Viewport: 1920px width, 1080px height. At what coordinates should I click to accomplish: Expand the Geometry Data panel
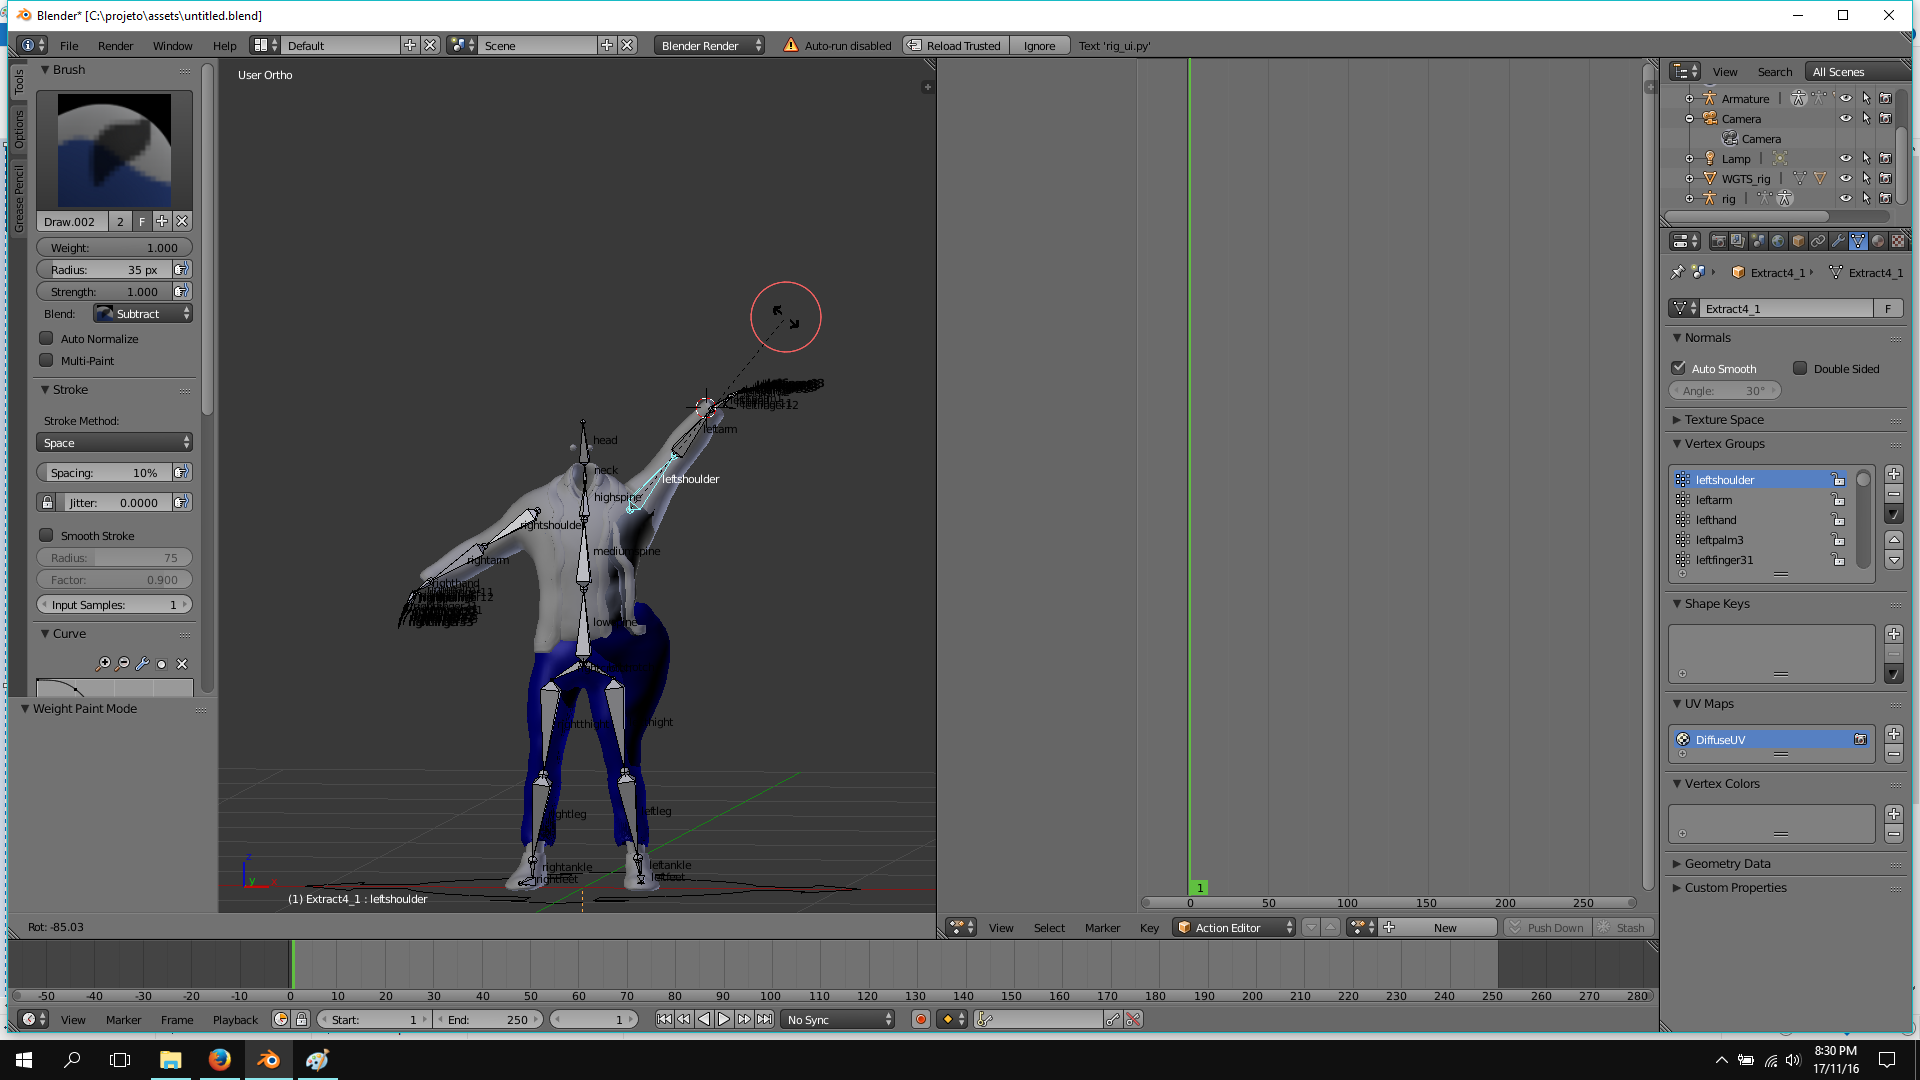[x=1727, y=864]
